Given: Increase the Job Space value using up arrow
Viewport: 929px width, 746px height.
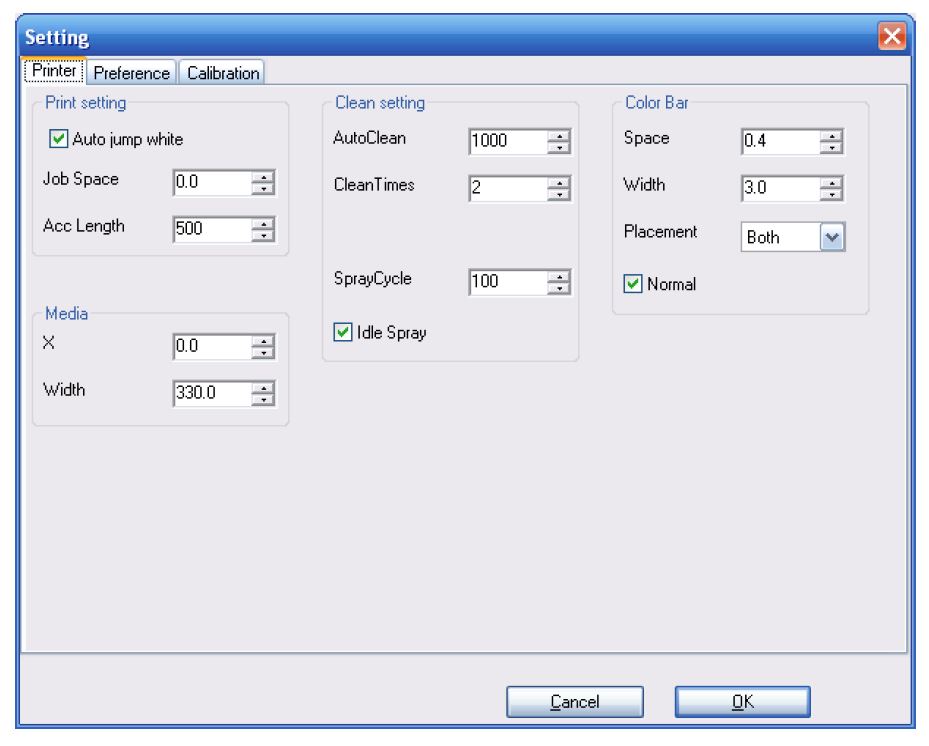Looking at the screenshot, I should click(263, 177).
